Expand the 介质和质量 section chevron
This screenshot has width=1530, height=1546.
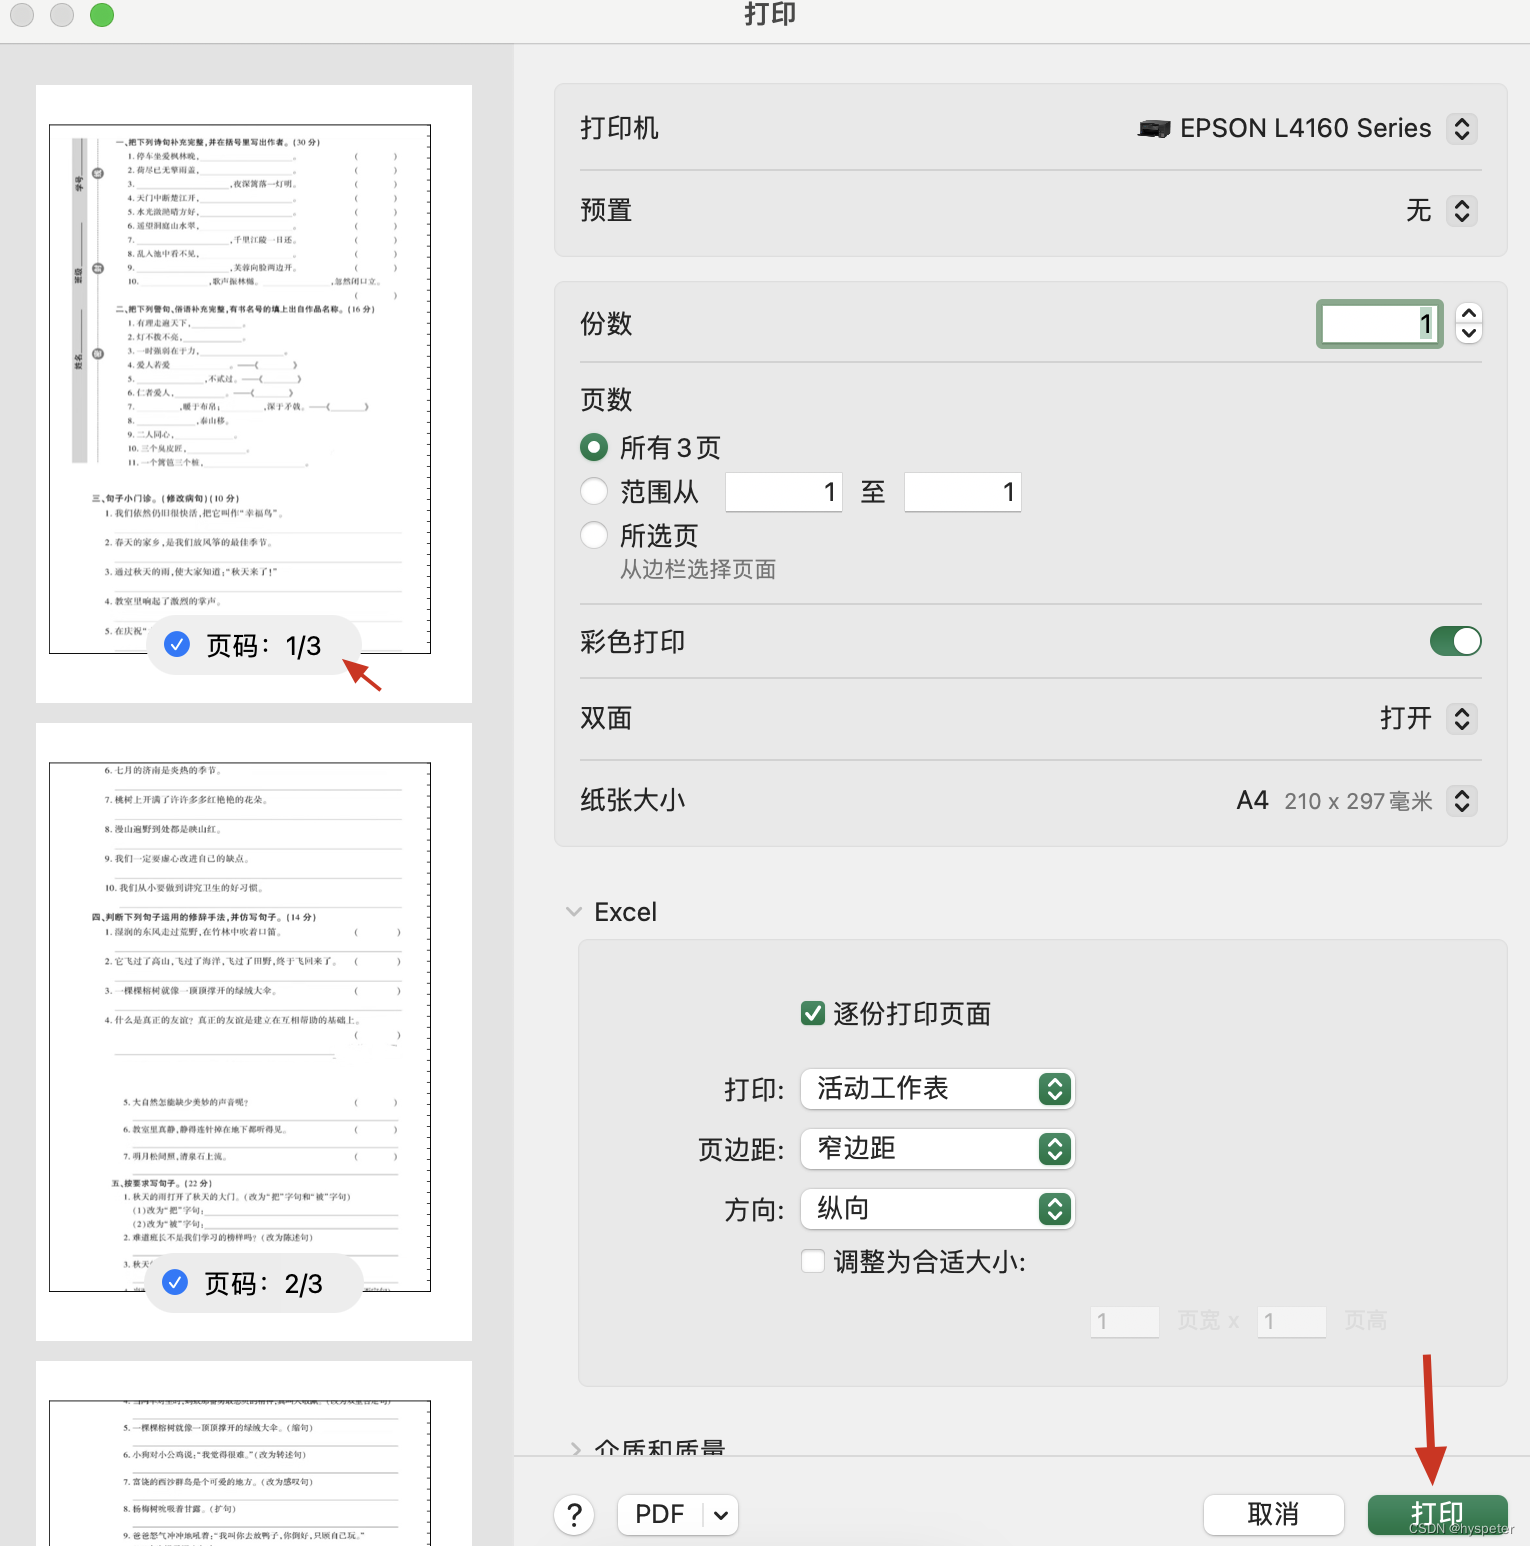click(x=575, y=1448)
